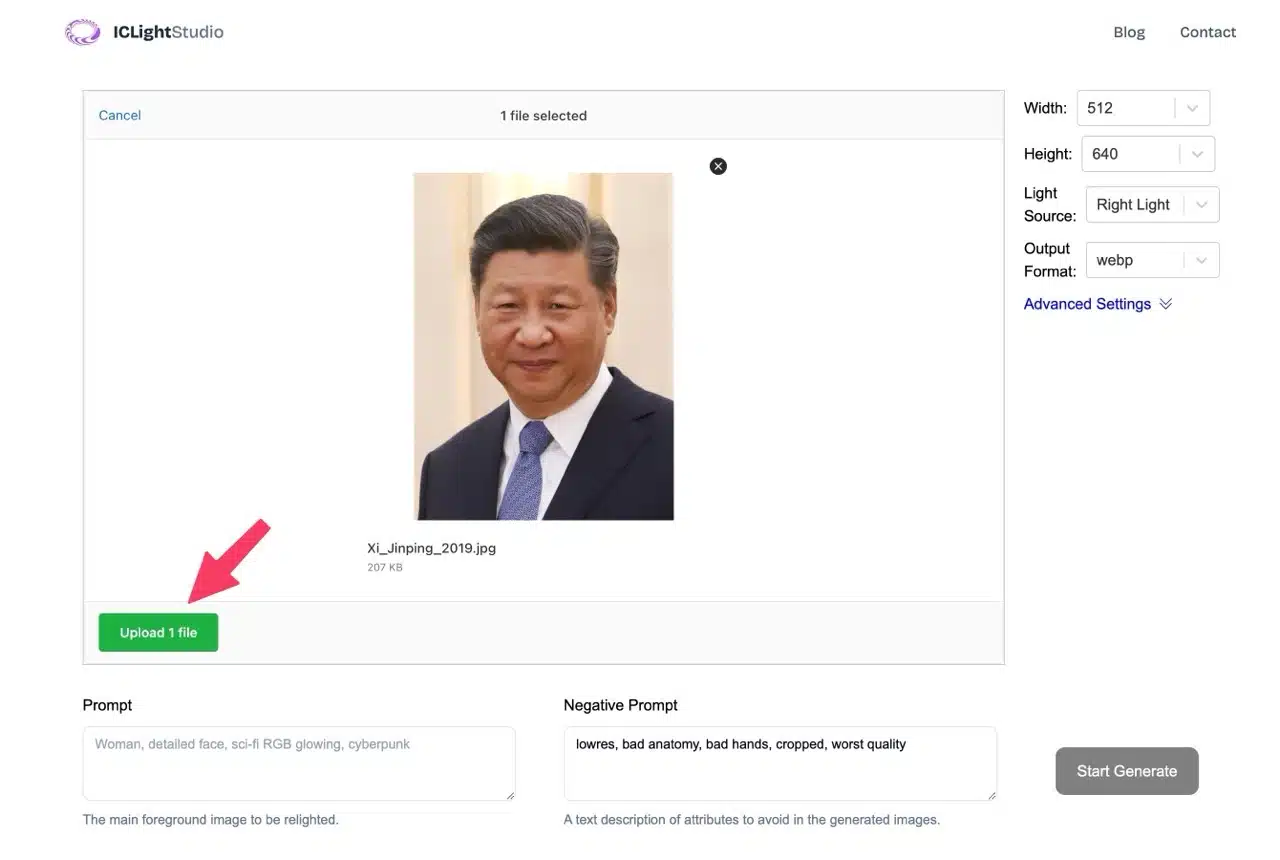Select the uploaded portrait preview thumbnail
Screen dimensions: 1280x860
click(x=544, y=346)
